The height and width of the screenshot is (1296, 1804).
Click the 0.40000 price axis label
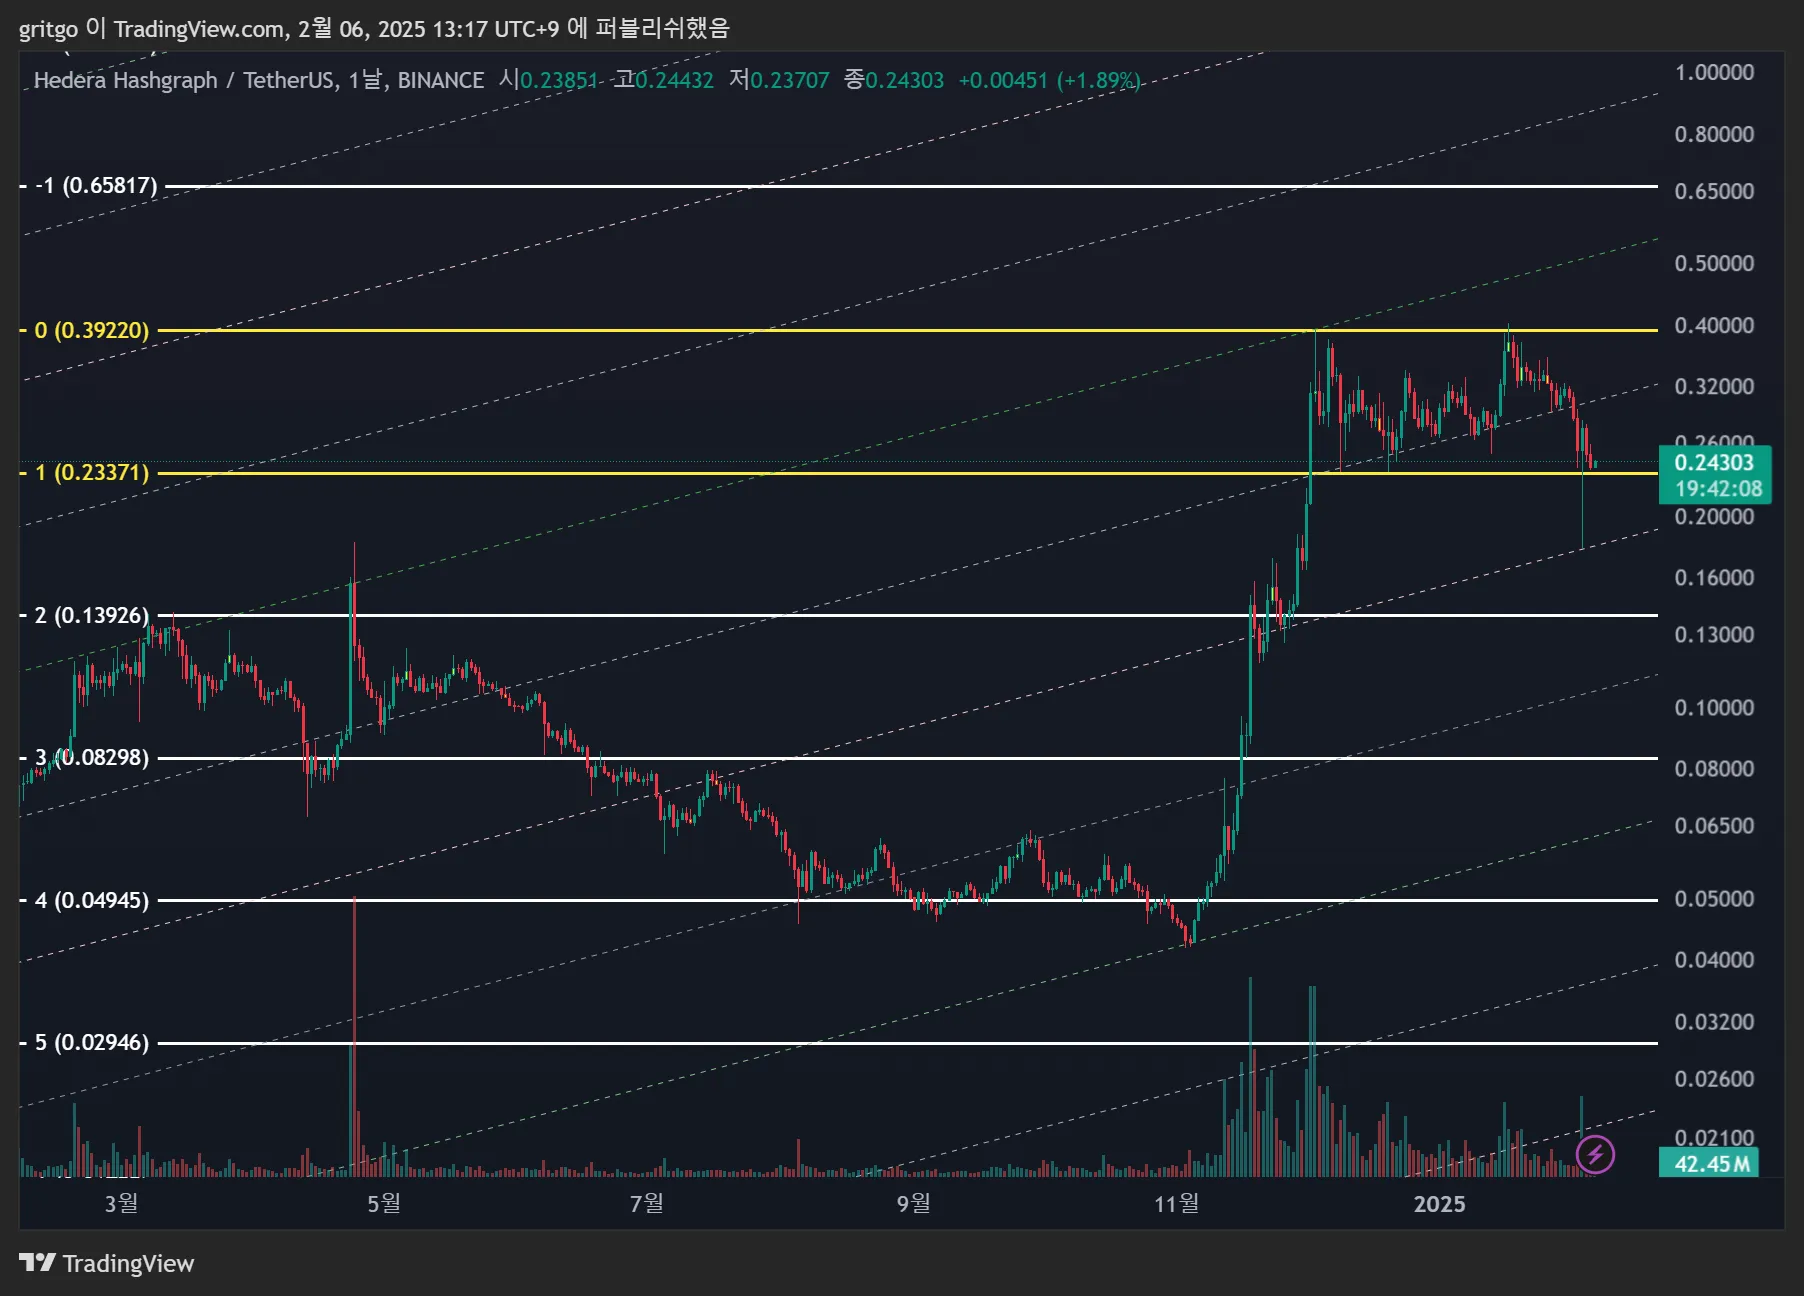pyautogui.click(x=1714, y=326)
